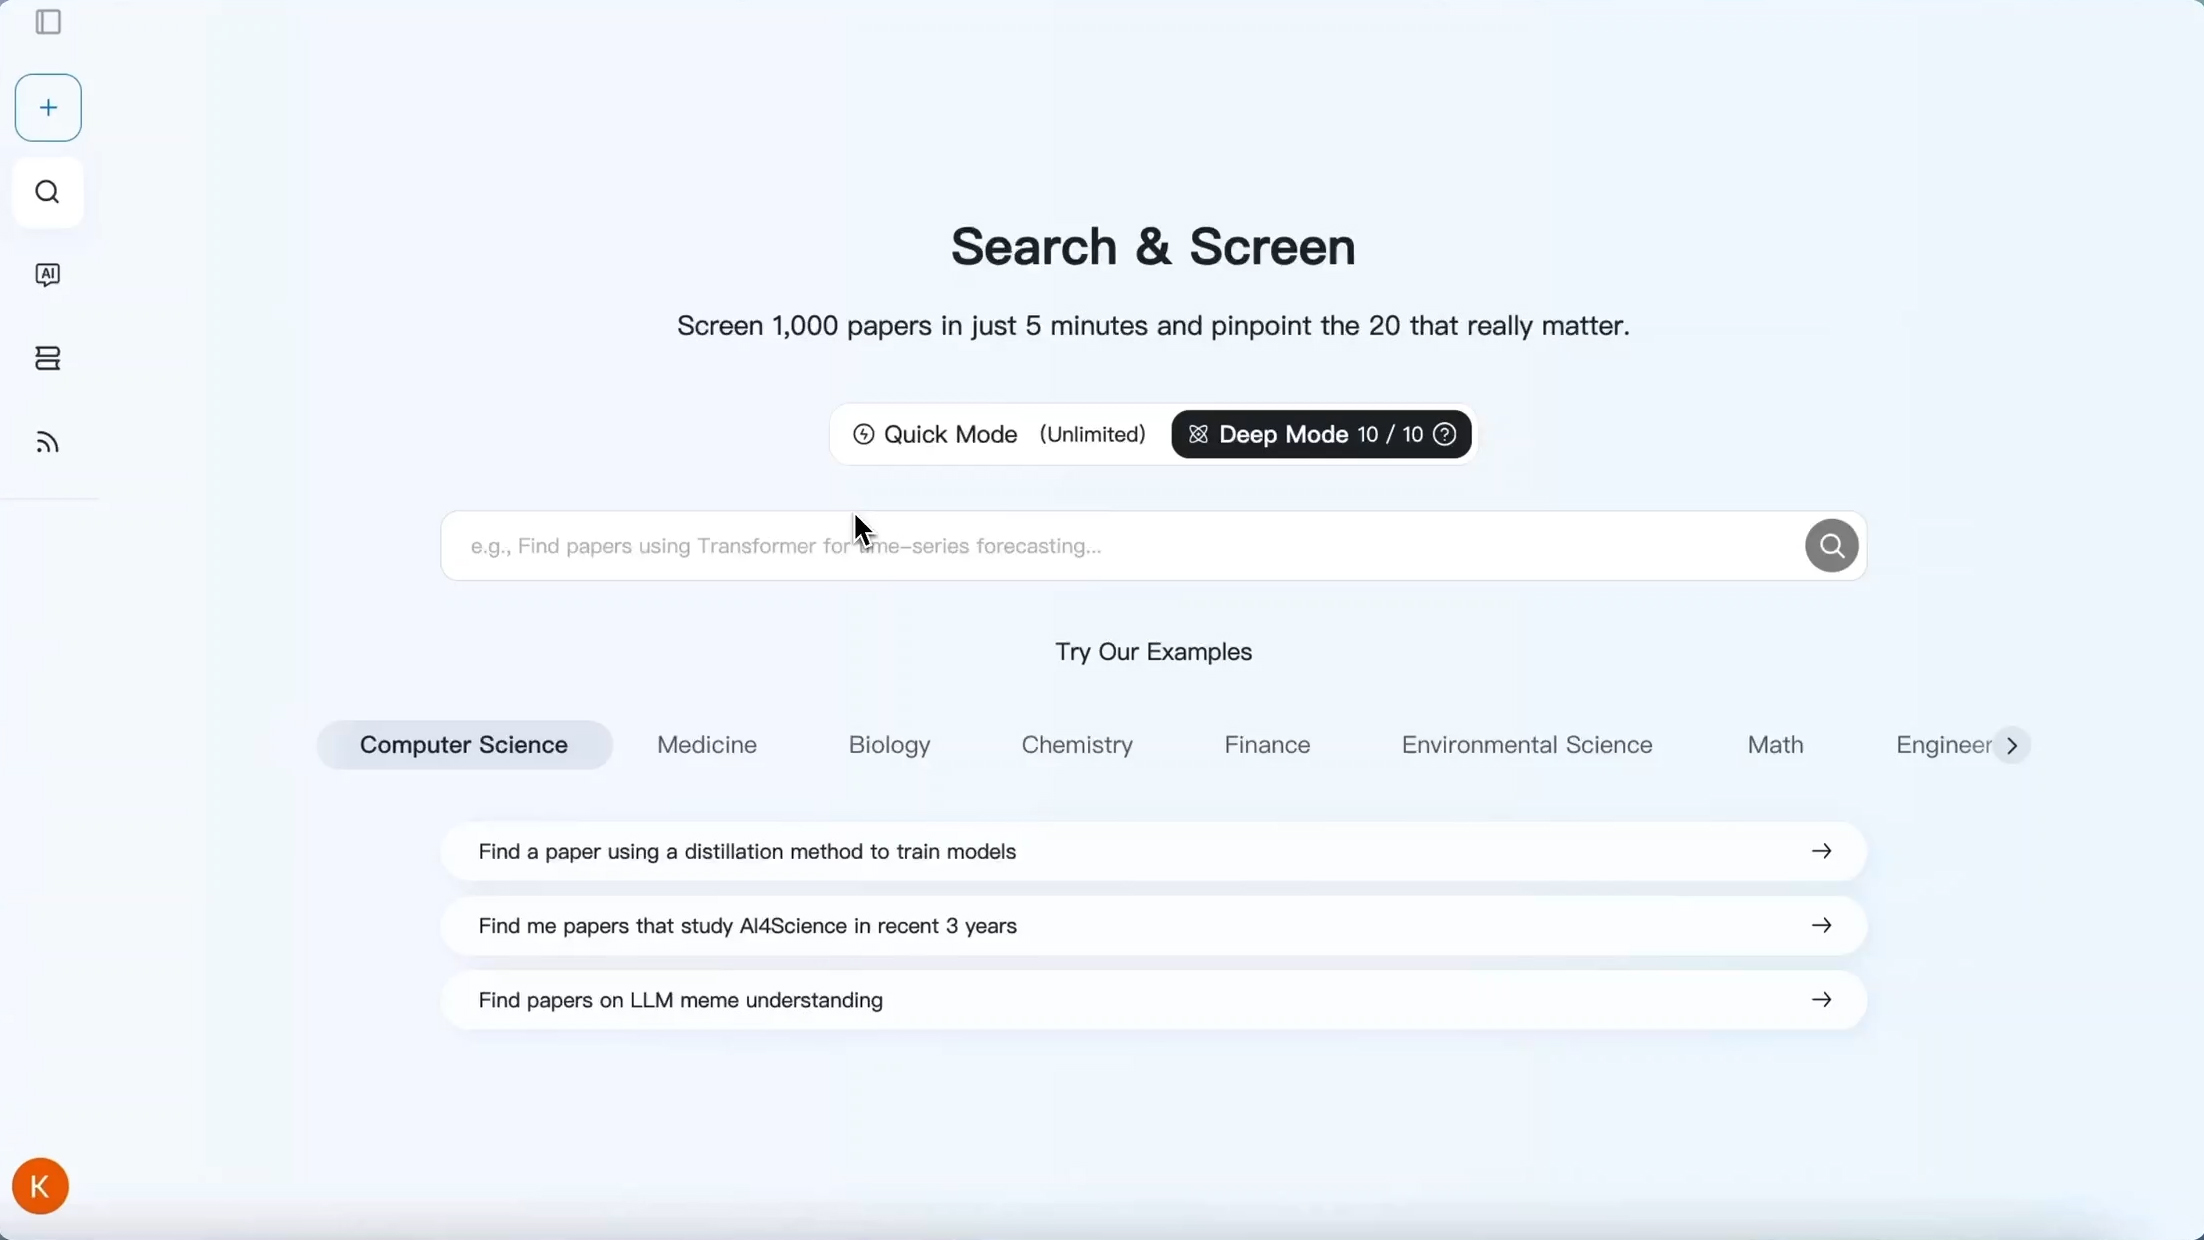
Task: Open the search icon in sidebar
Action: (48, 192)
